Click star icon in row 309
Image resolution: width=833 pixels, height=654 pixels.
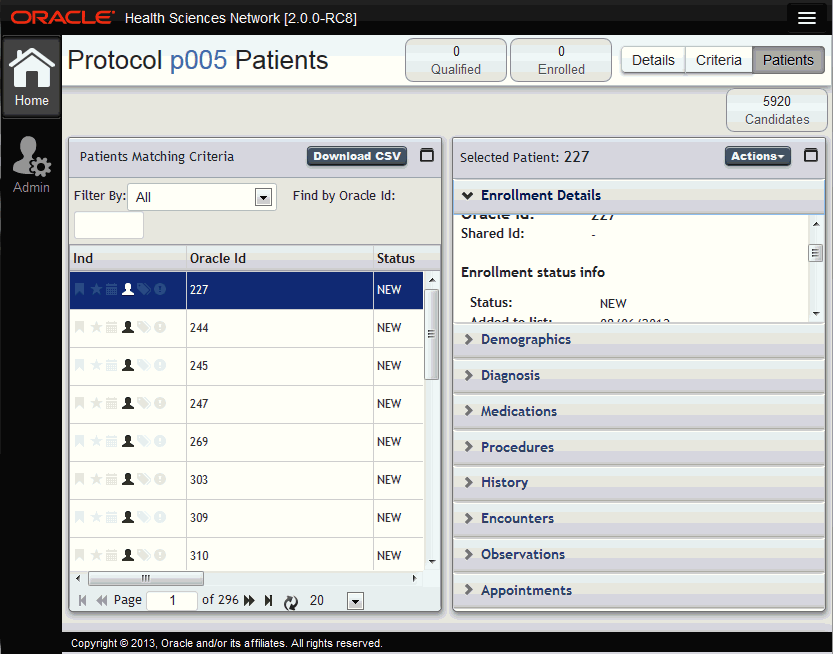(x=96, y=517)
